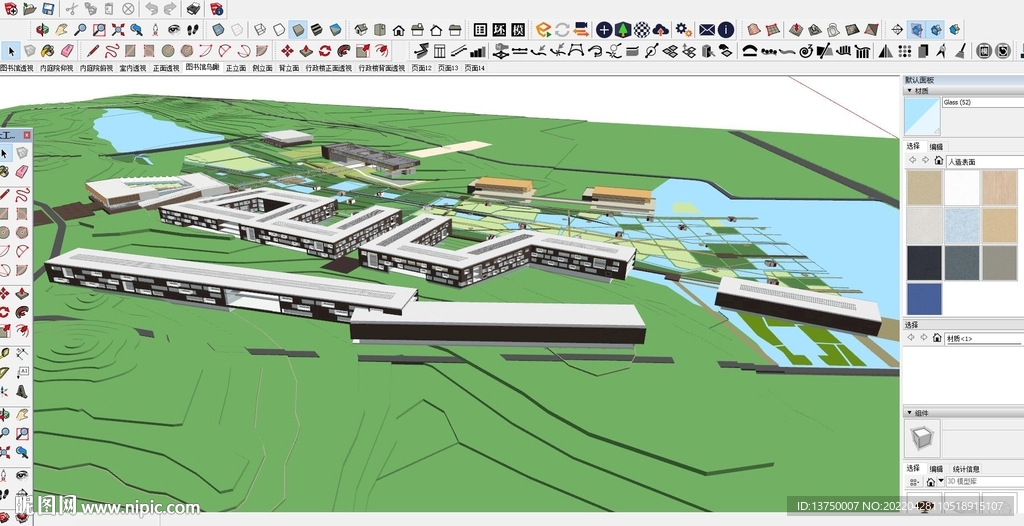Open 统计信息 tab in components panel
The image size is (1024, 526).
[966, 468]
